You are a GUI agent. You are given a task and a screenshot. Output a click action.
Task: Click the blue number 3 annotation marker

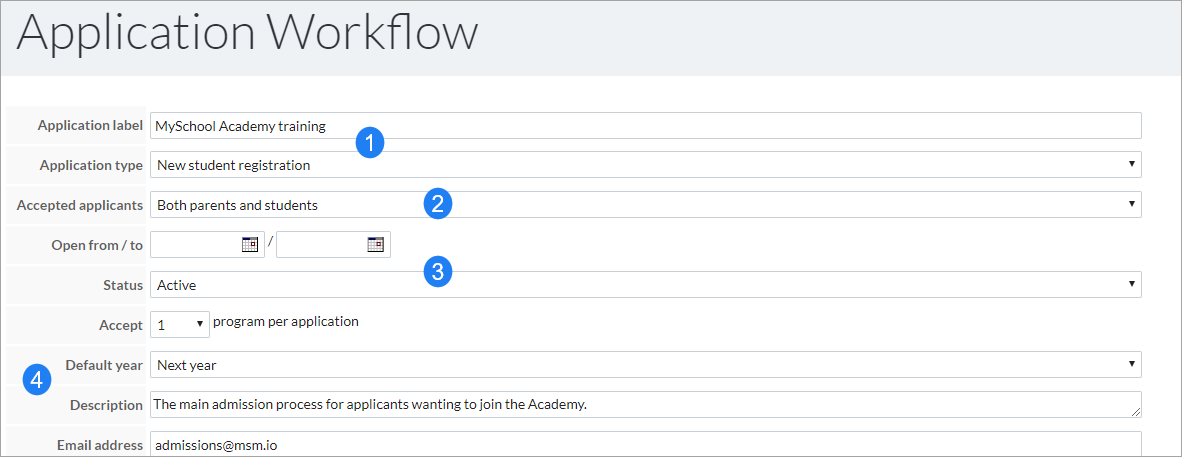pos(438,271)
